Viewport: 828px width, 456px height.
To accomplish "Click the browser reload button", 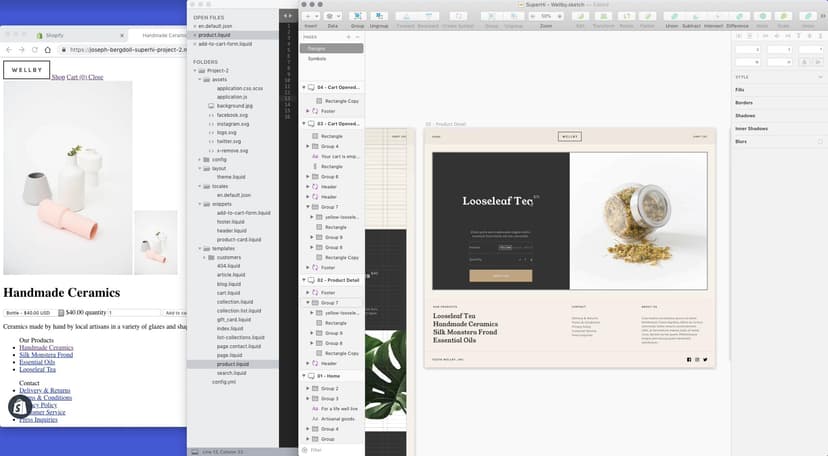I will pyautogui.click(x=37, y=49).
